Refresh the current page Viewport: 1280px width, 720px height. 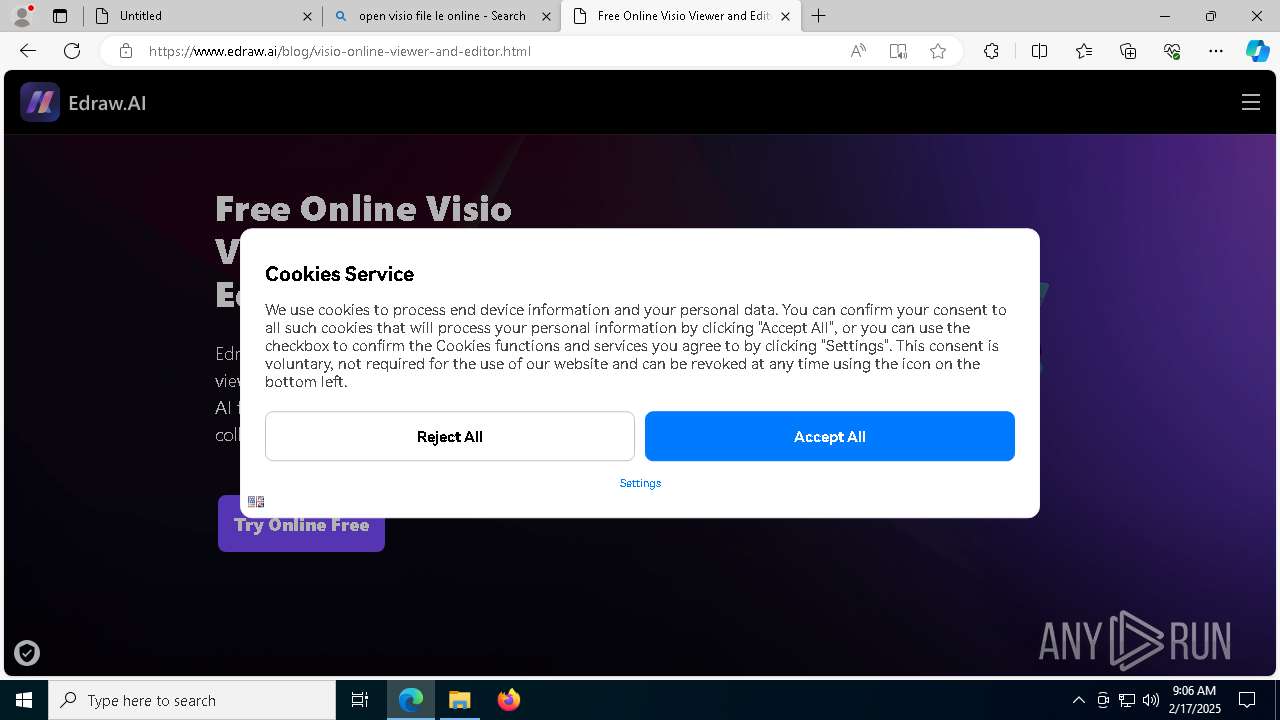pyautogui.click(x=72, y=51)
